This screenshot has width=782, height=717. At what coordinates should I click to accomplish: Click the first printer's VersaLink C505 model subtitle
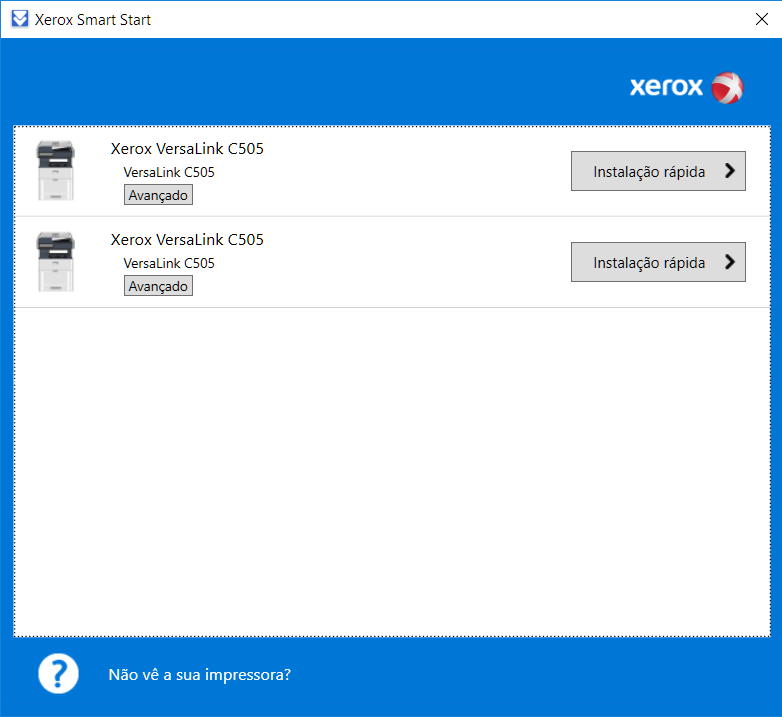coord(169,172)
